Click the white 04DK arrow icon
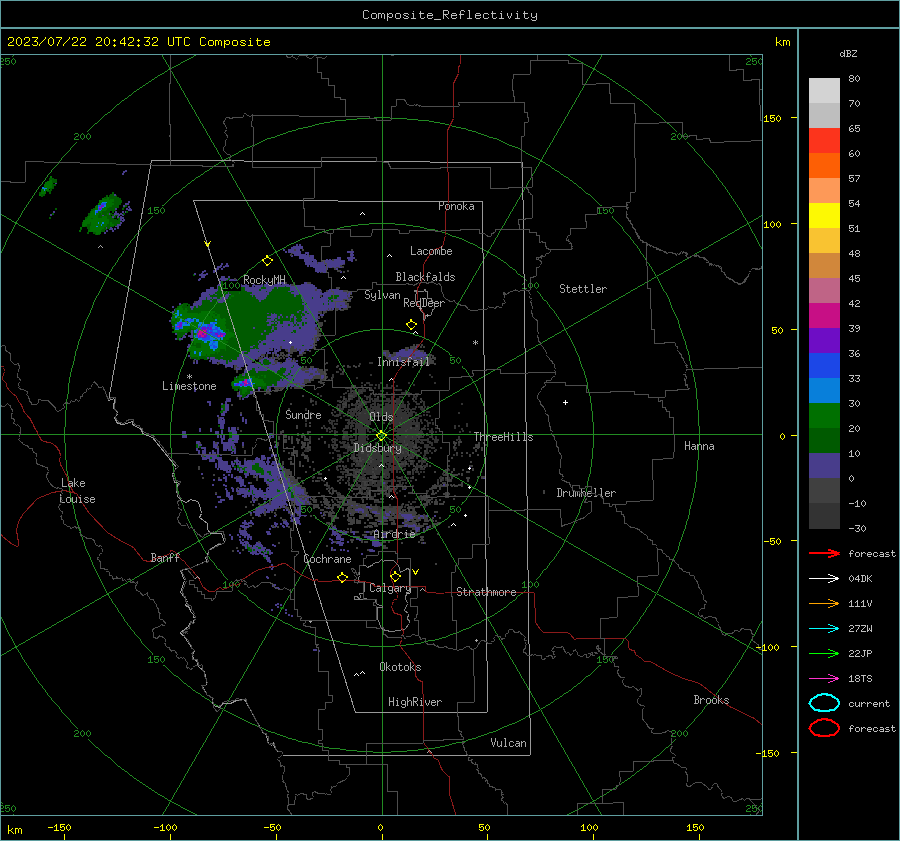The width and height of the screenshot is (900, 841). tap(824, 578)
